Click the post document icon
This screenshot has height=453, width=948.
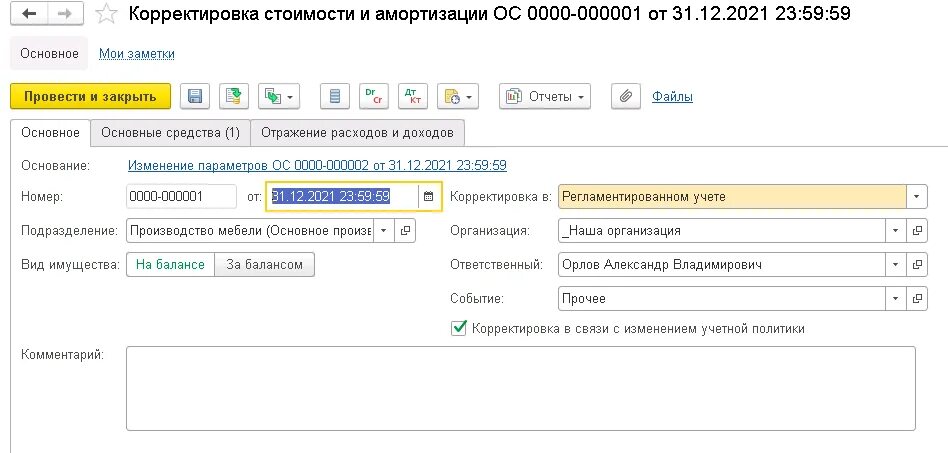pos(233,96)
